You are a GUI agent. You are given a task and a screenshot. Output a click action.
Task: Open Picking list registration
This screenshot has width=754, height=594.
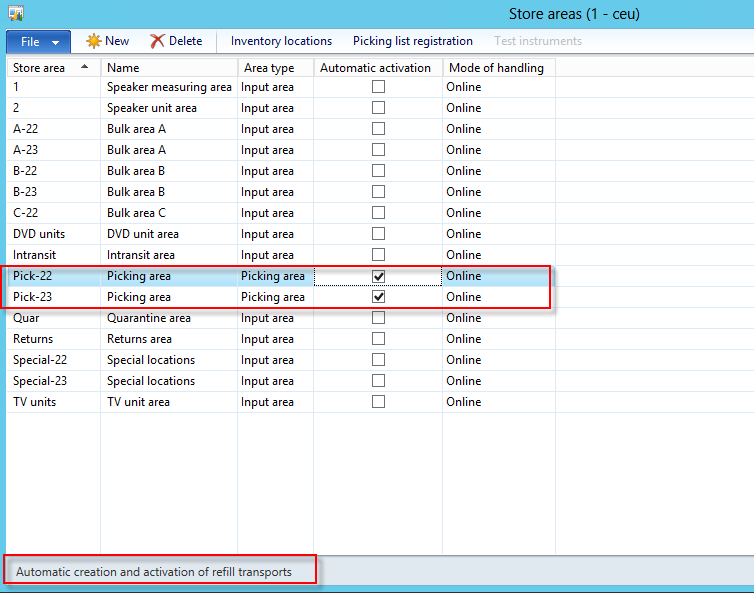pos(412,41)
